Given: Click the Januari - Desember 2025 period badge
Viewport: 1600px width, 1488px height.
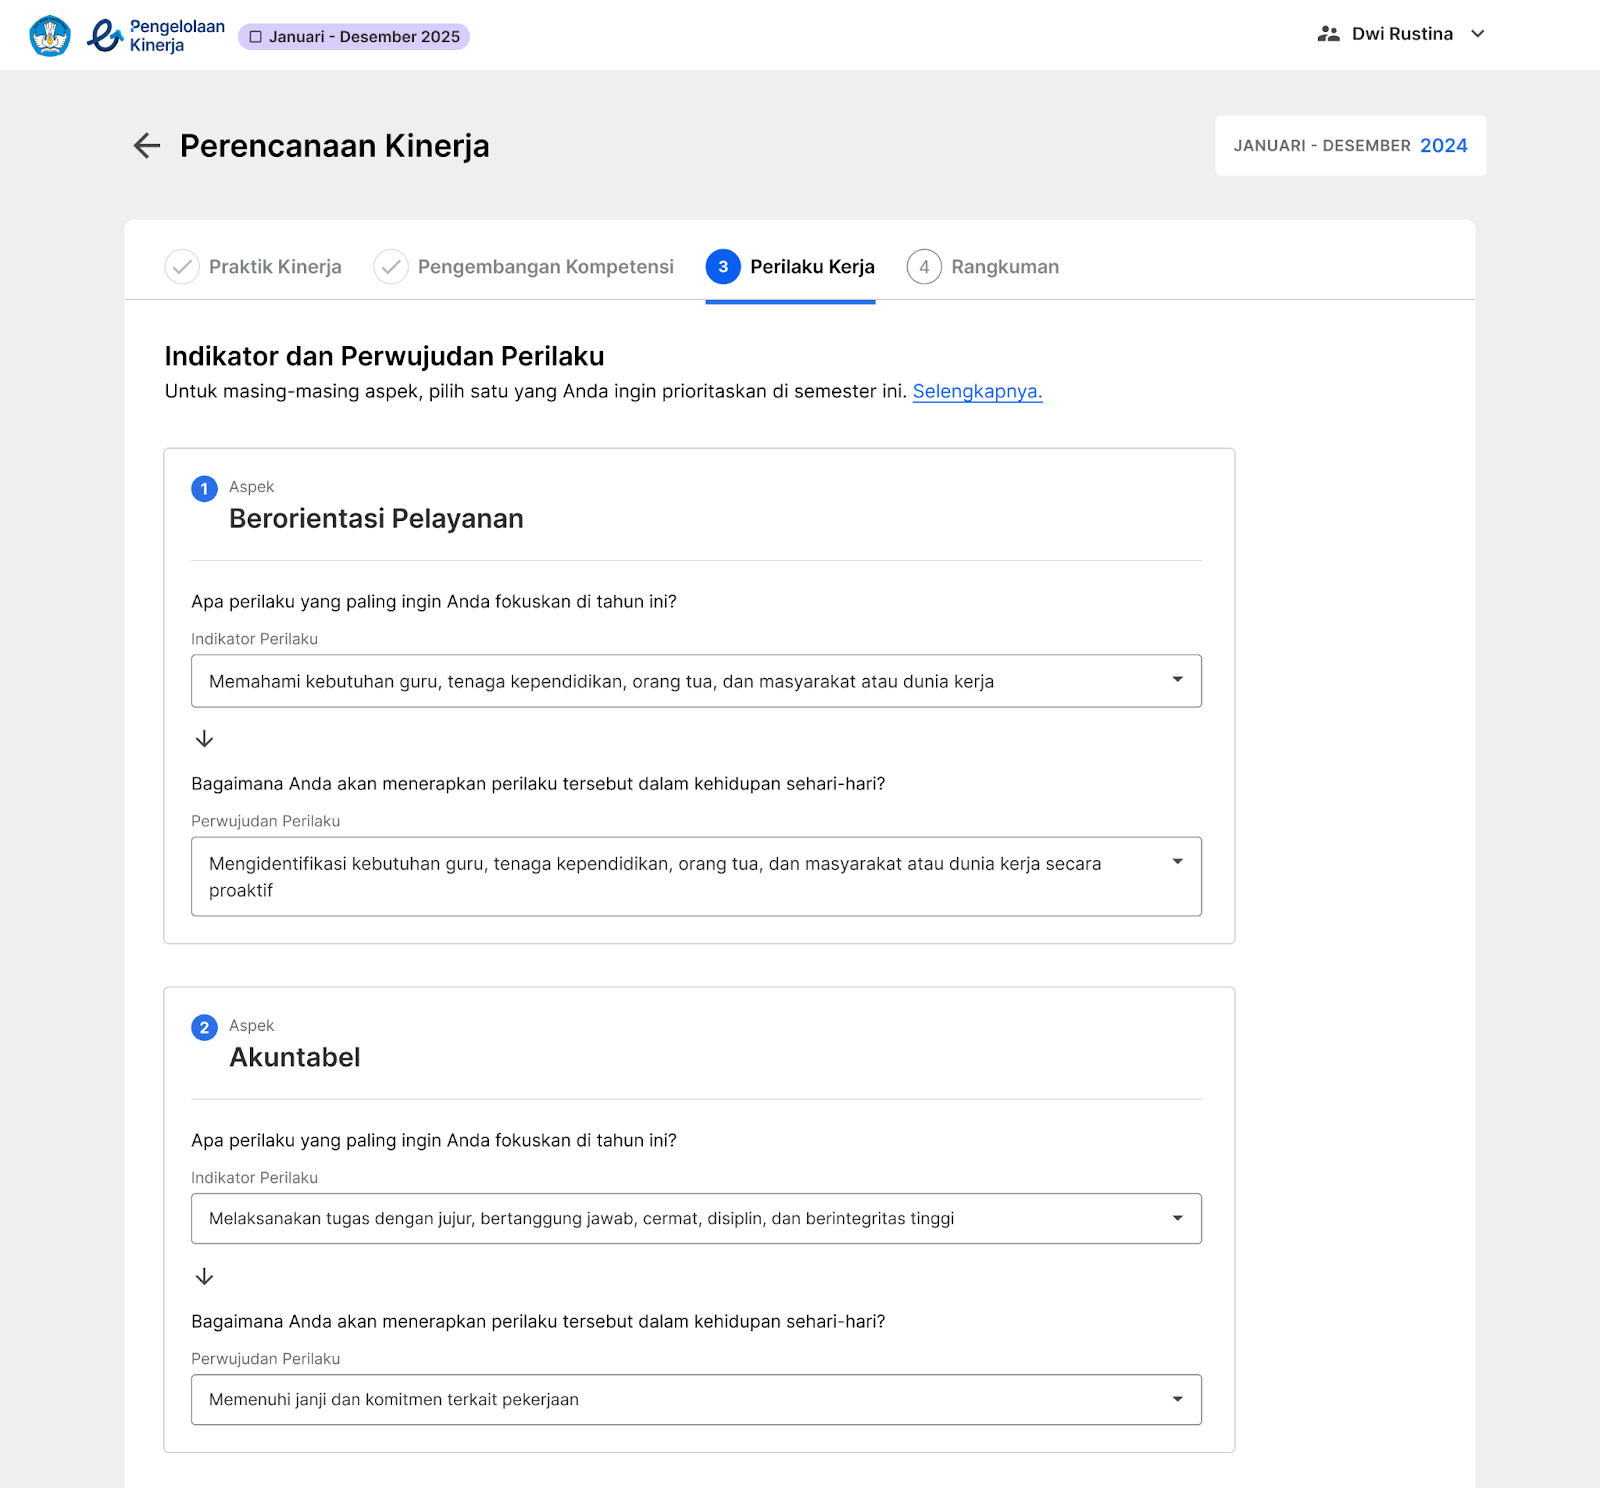Looking at the screenshot, I should (354, 37).
